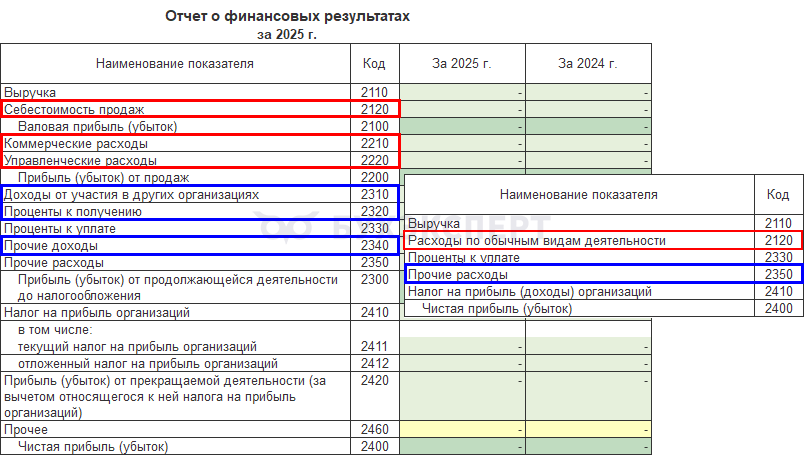The height and width of the screenshot is (456, 804).
Task: Click 'Код' header in simplified table
Action: pos(778,194)
